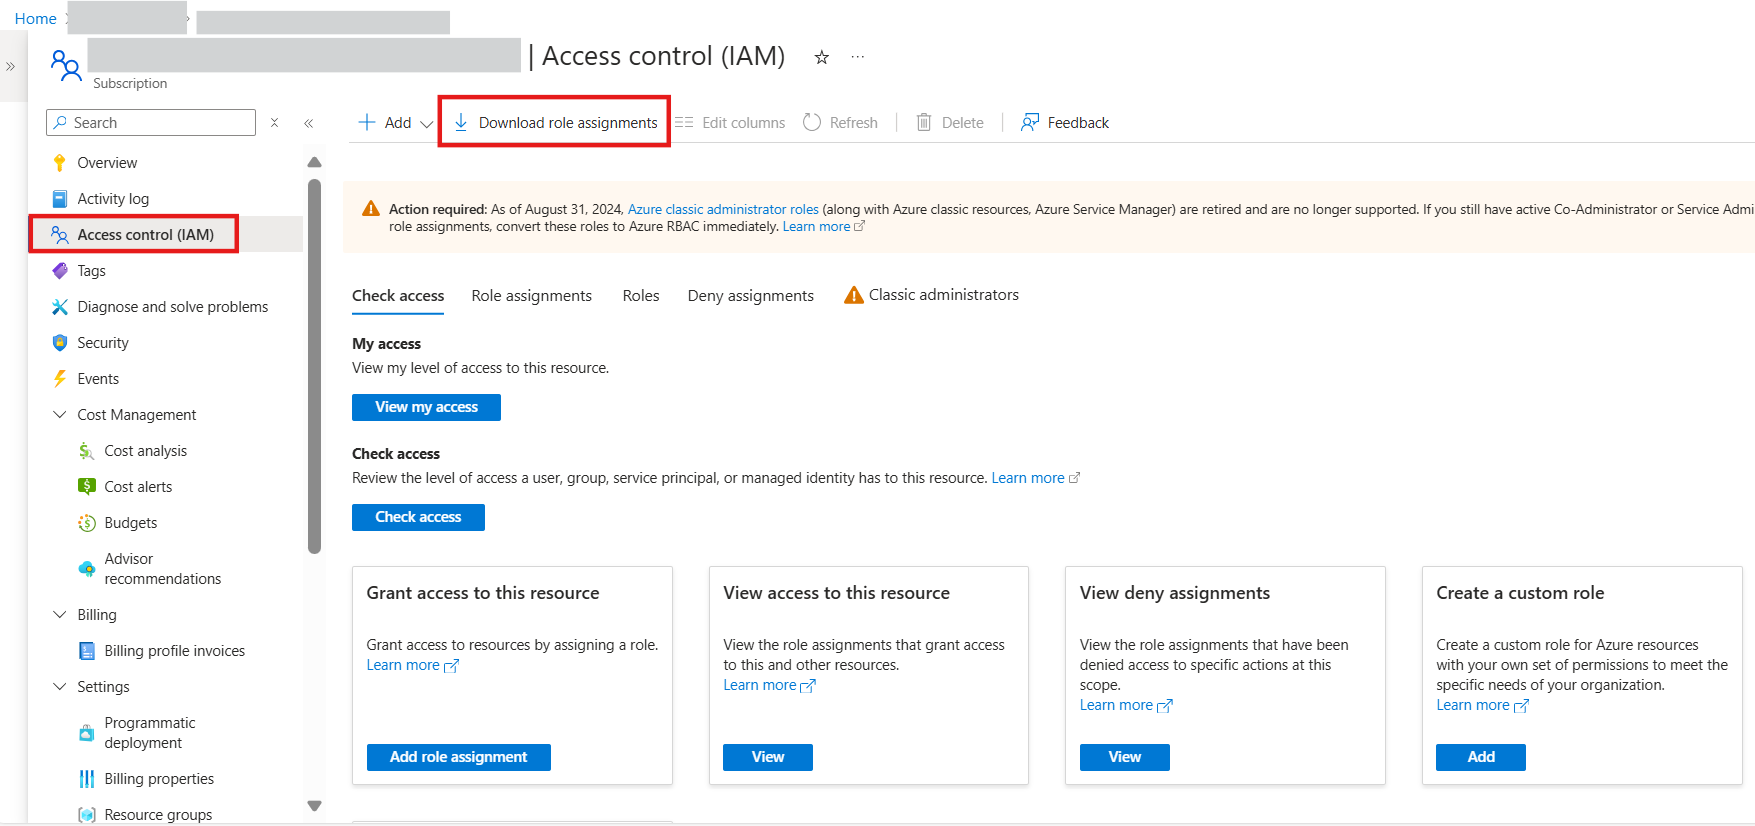Click the sidebar scroll up arrow
Viewport: 1755px width, 826px height.
[314, 162]
